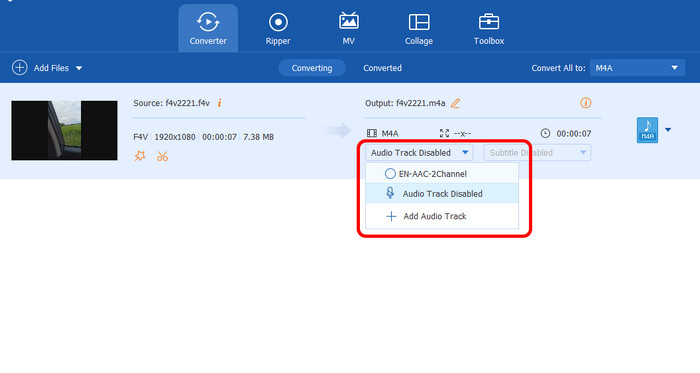Open the scissors cut tool
This screenshot has height=373, width=700.
[162, 156]
